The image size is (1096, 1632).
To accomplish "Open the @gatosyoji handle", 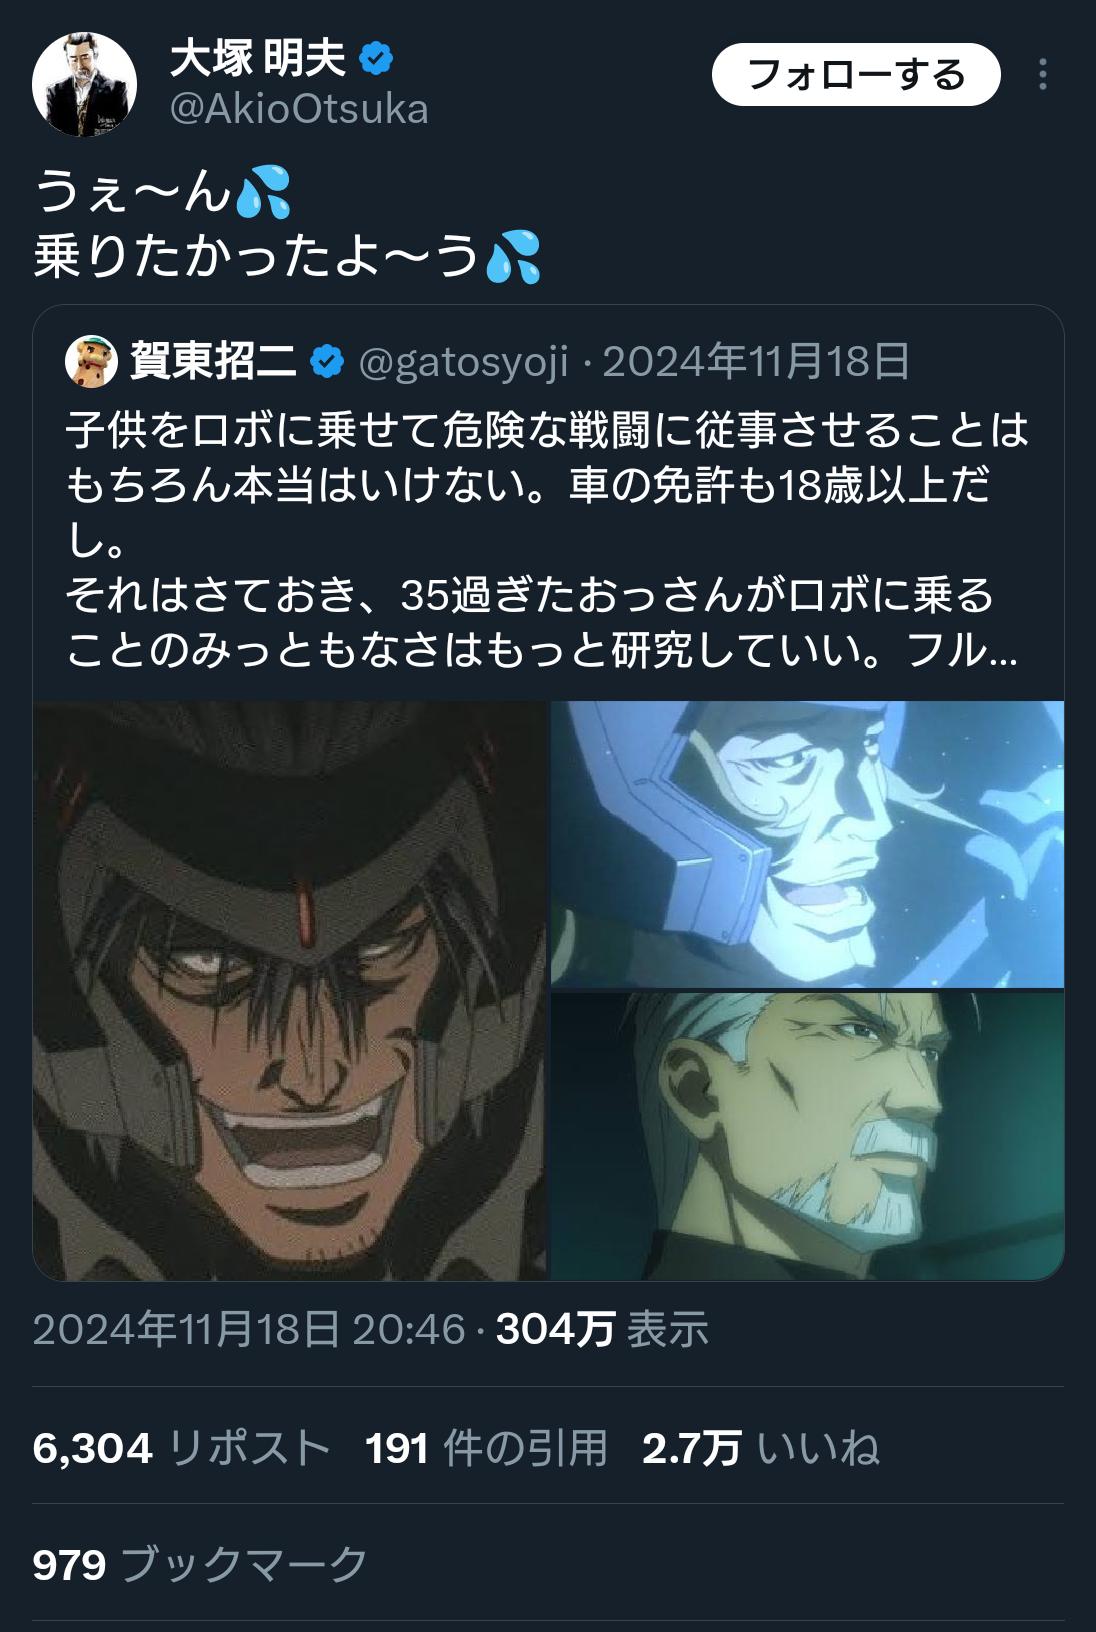I will pos(463,362).
